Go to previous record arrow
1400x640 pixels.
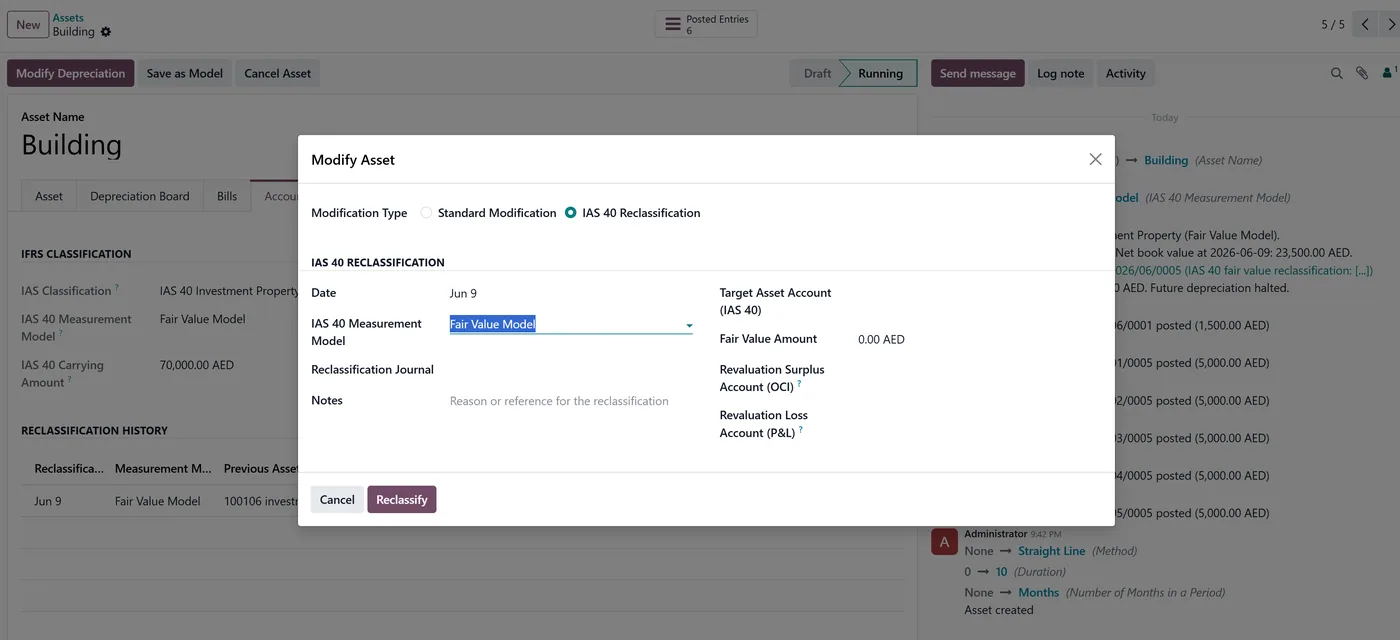point(1365,25)
